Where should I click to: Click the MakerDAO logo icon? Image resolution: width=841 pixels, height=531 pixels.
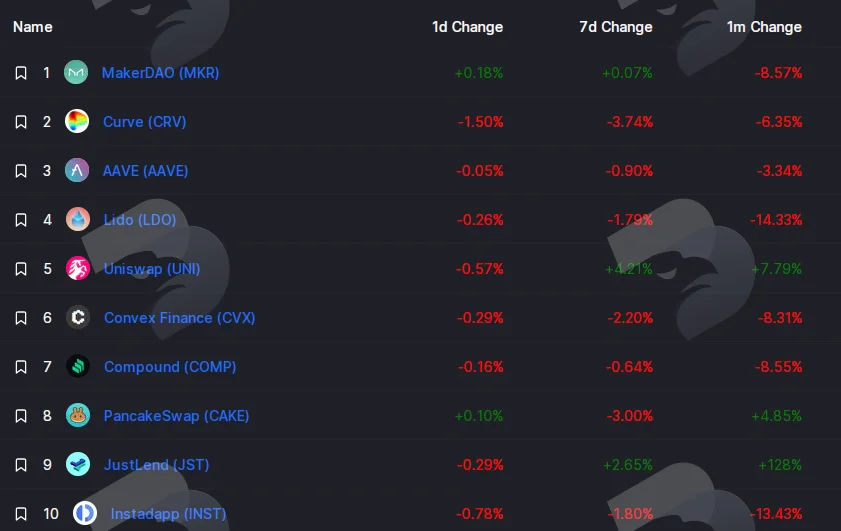pyautogui.click(x=76, y=72)
